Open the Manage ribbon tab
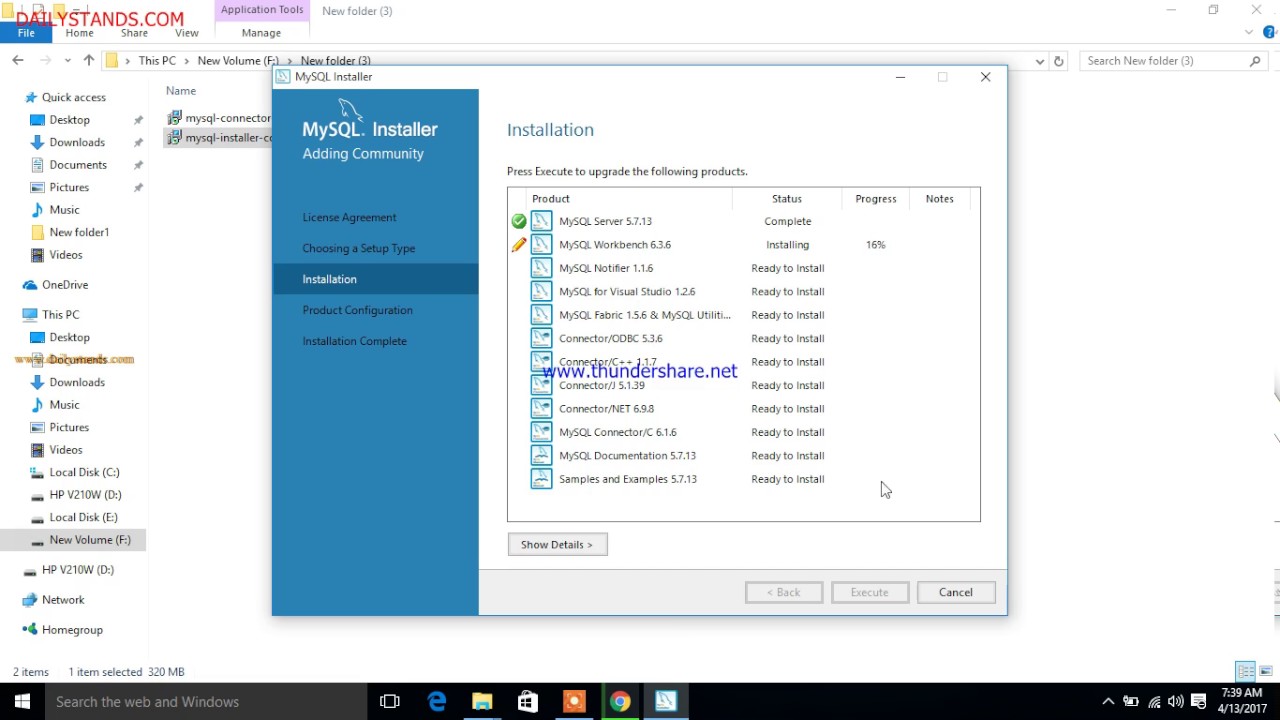1280x720 pixels. [261, 33]
